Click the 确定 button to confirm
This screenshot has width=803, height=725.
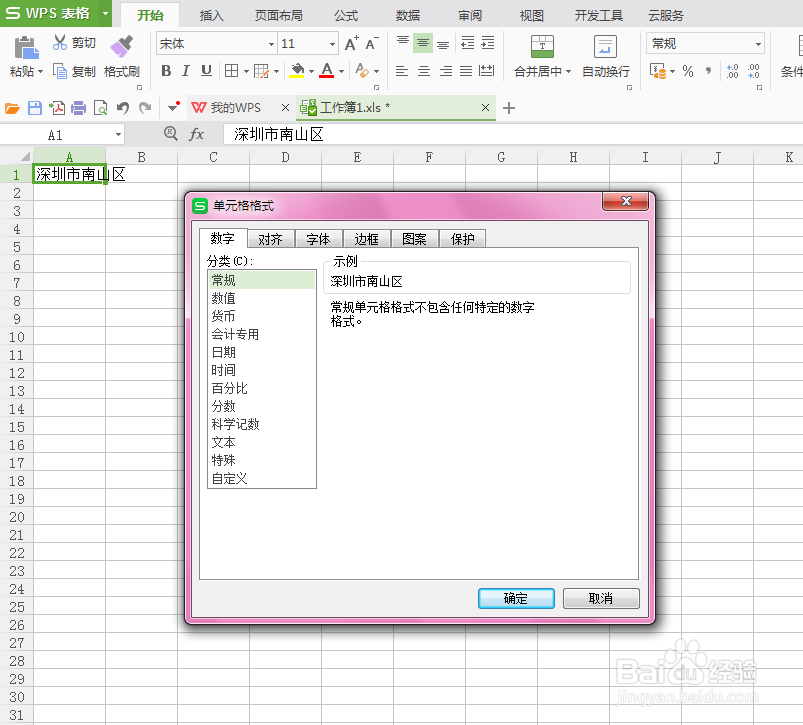[x=515, y=598]
